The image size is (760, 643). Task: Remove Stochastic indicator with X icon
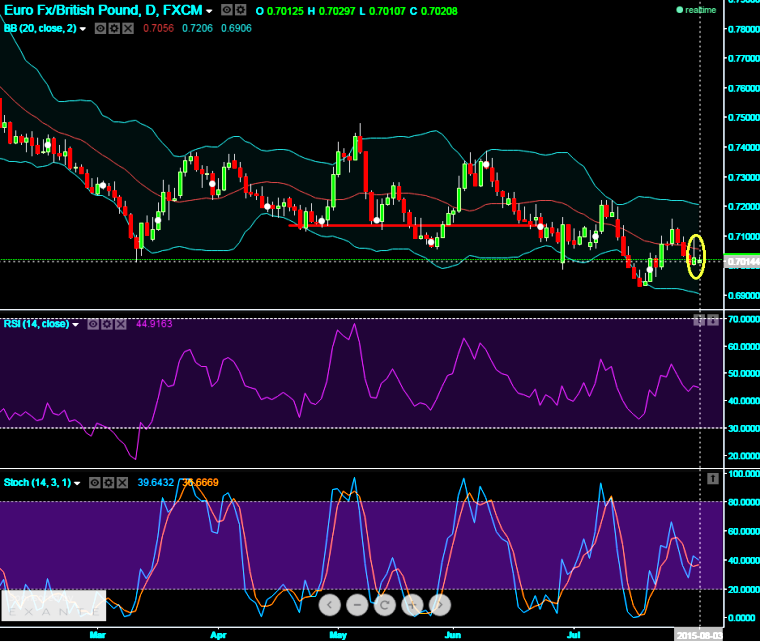tap(122, 483)
